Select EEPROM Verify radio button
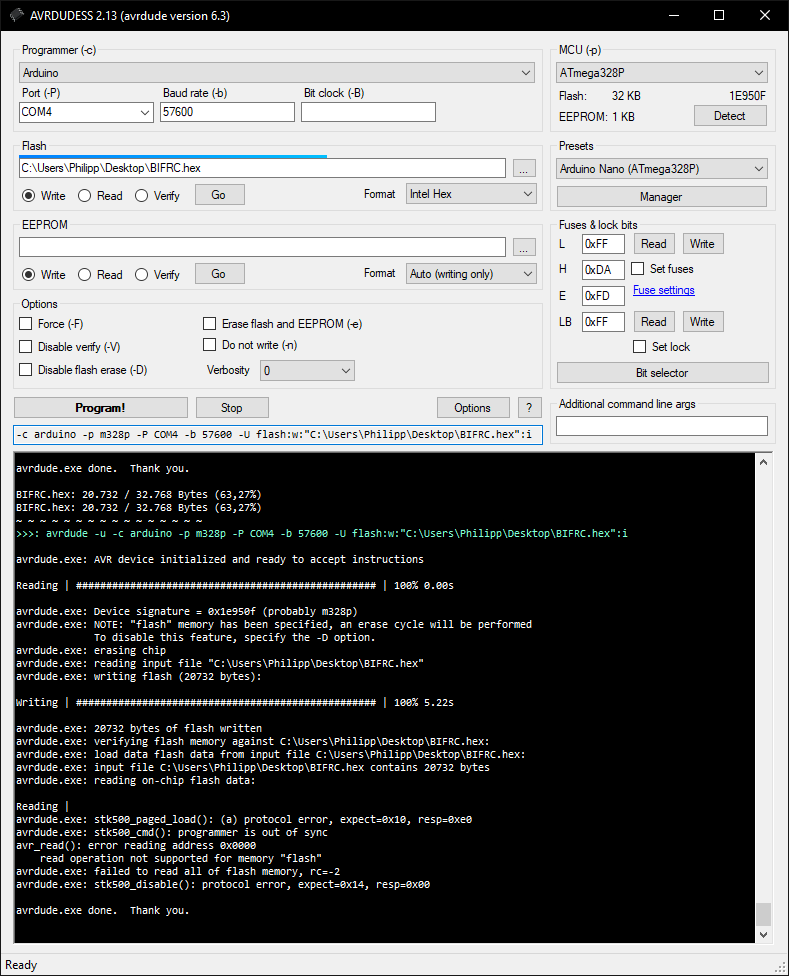 click(141, 274)
